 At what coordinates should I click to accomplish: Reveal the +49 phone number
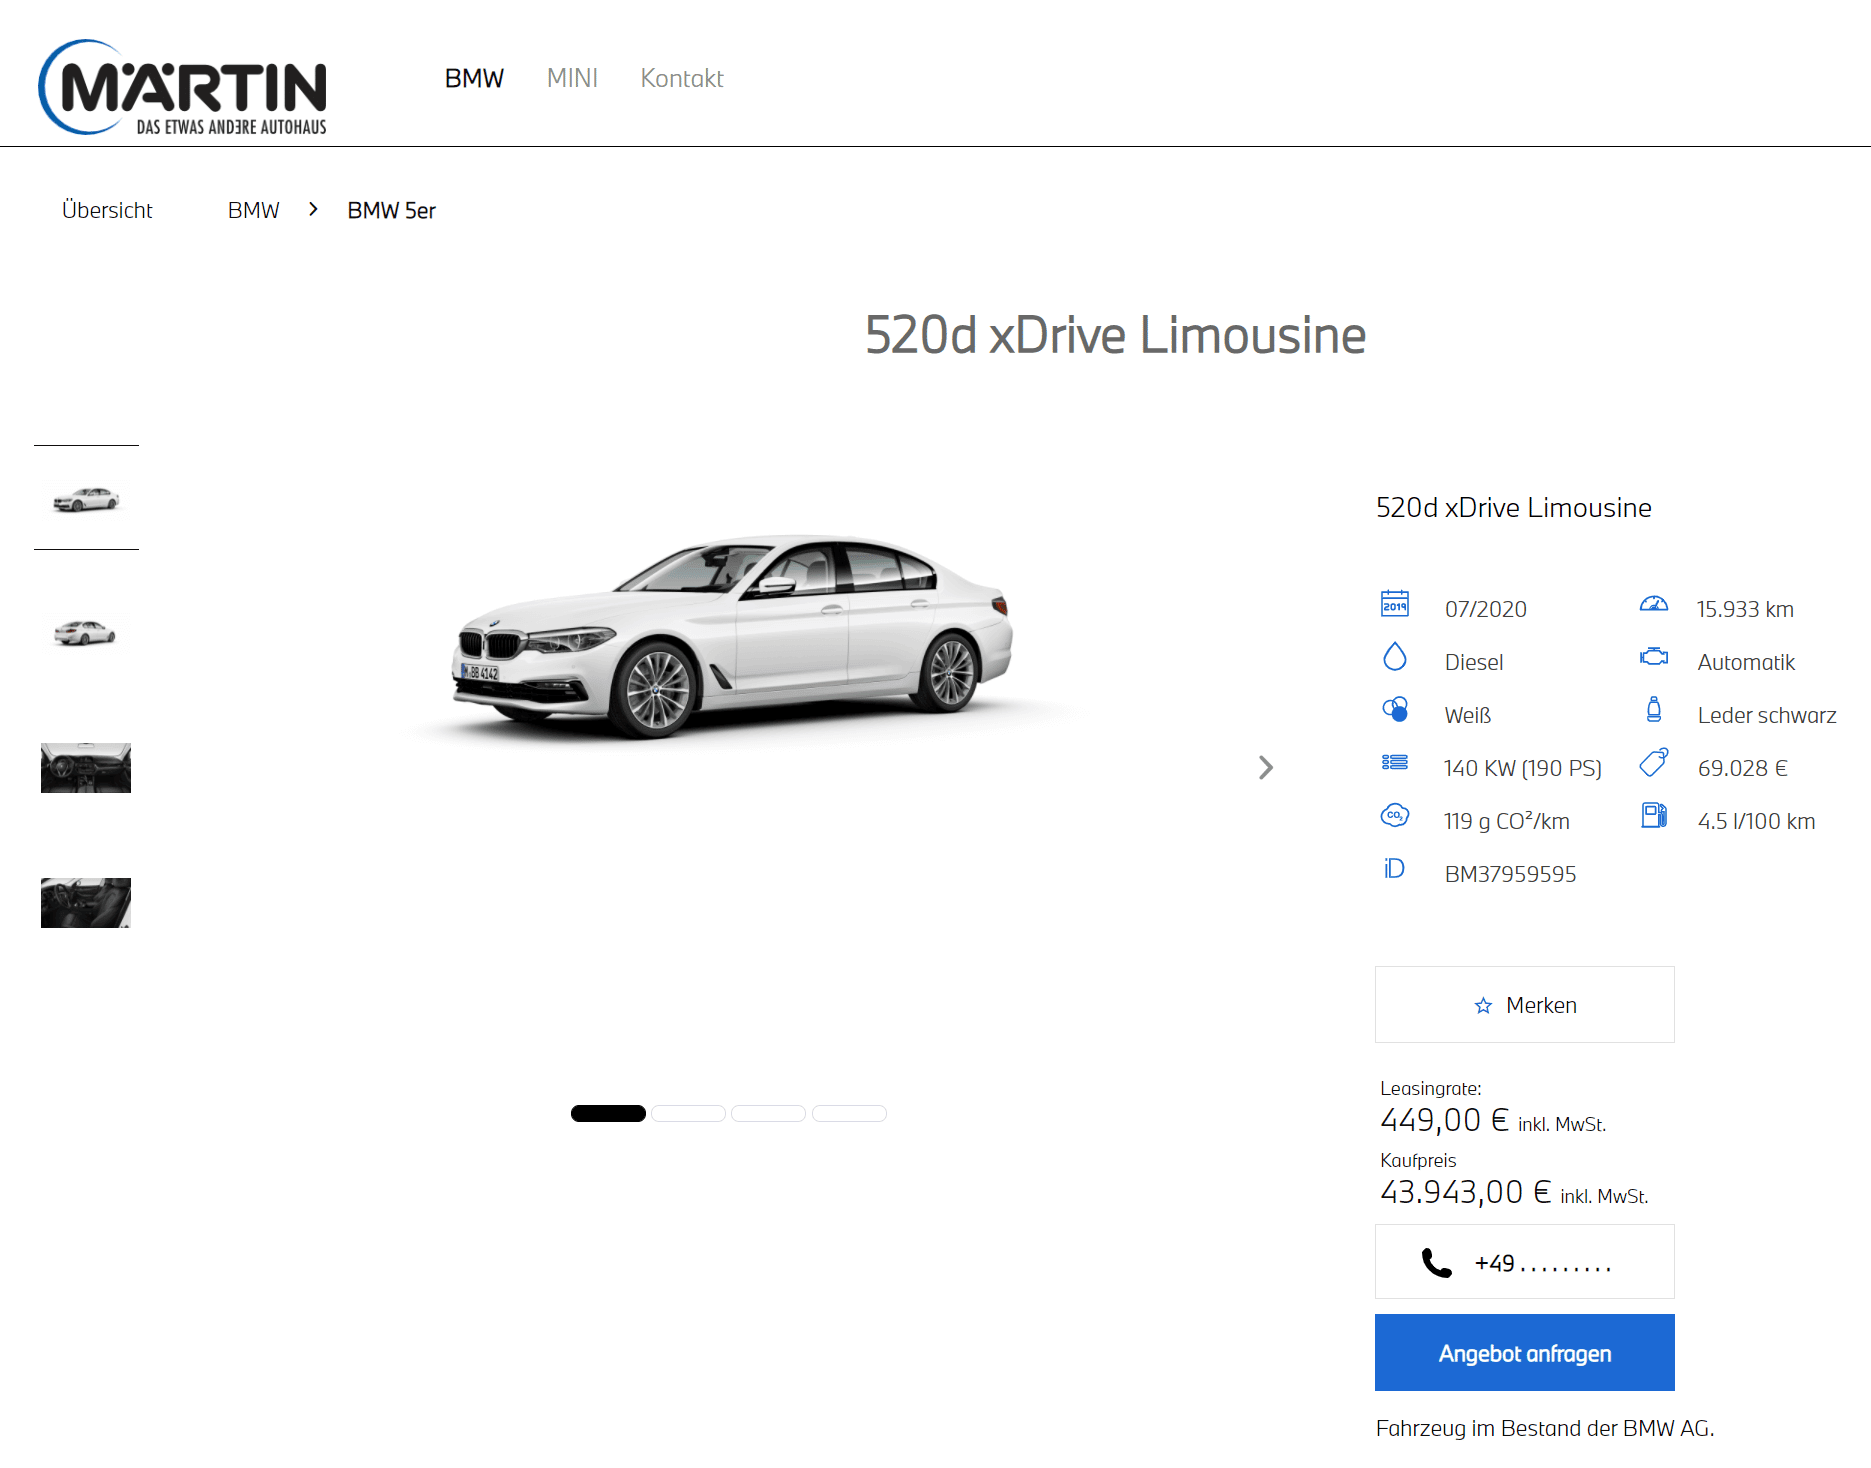[1525, 1262]
